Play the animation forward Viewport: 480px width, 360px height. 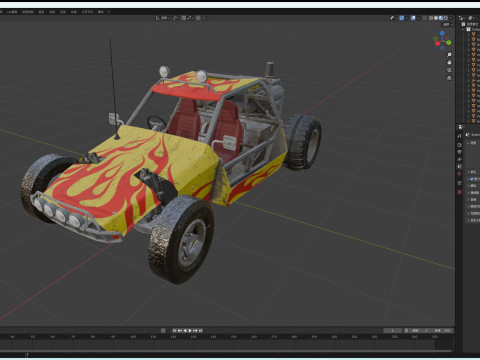tap(190, 330)
